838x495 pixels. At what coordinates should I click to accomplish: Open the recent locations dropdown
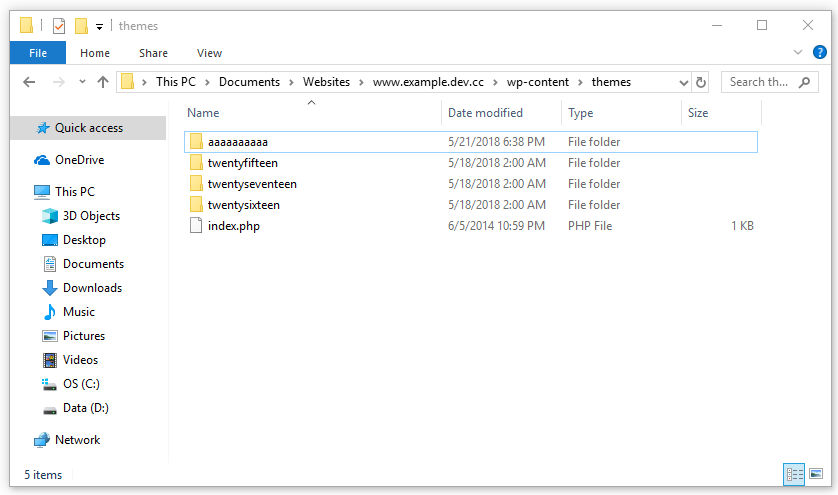(82, 82)
